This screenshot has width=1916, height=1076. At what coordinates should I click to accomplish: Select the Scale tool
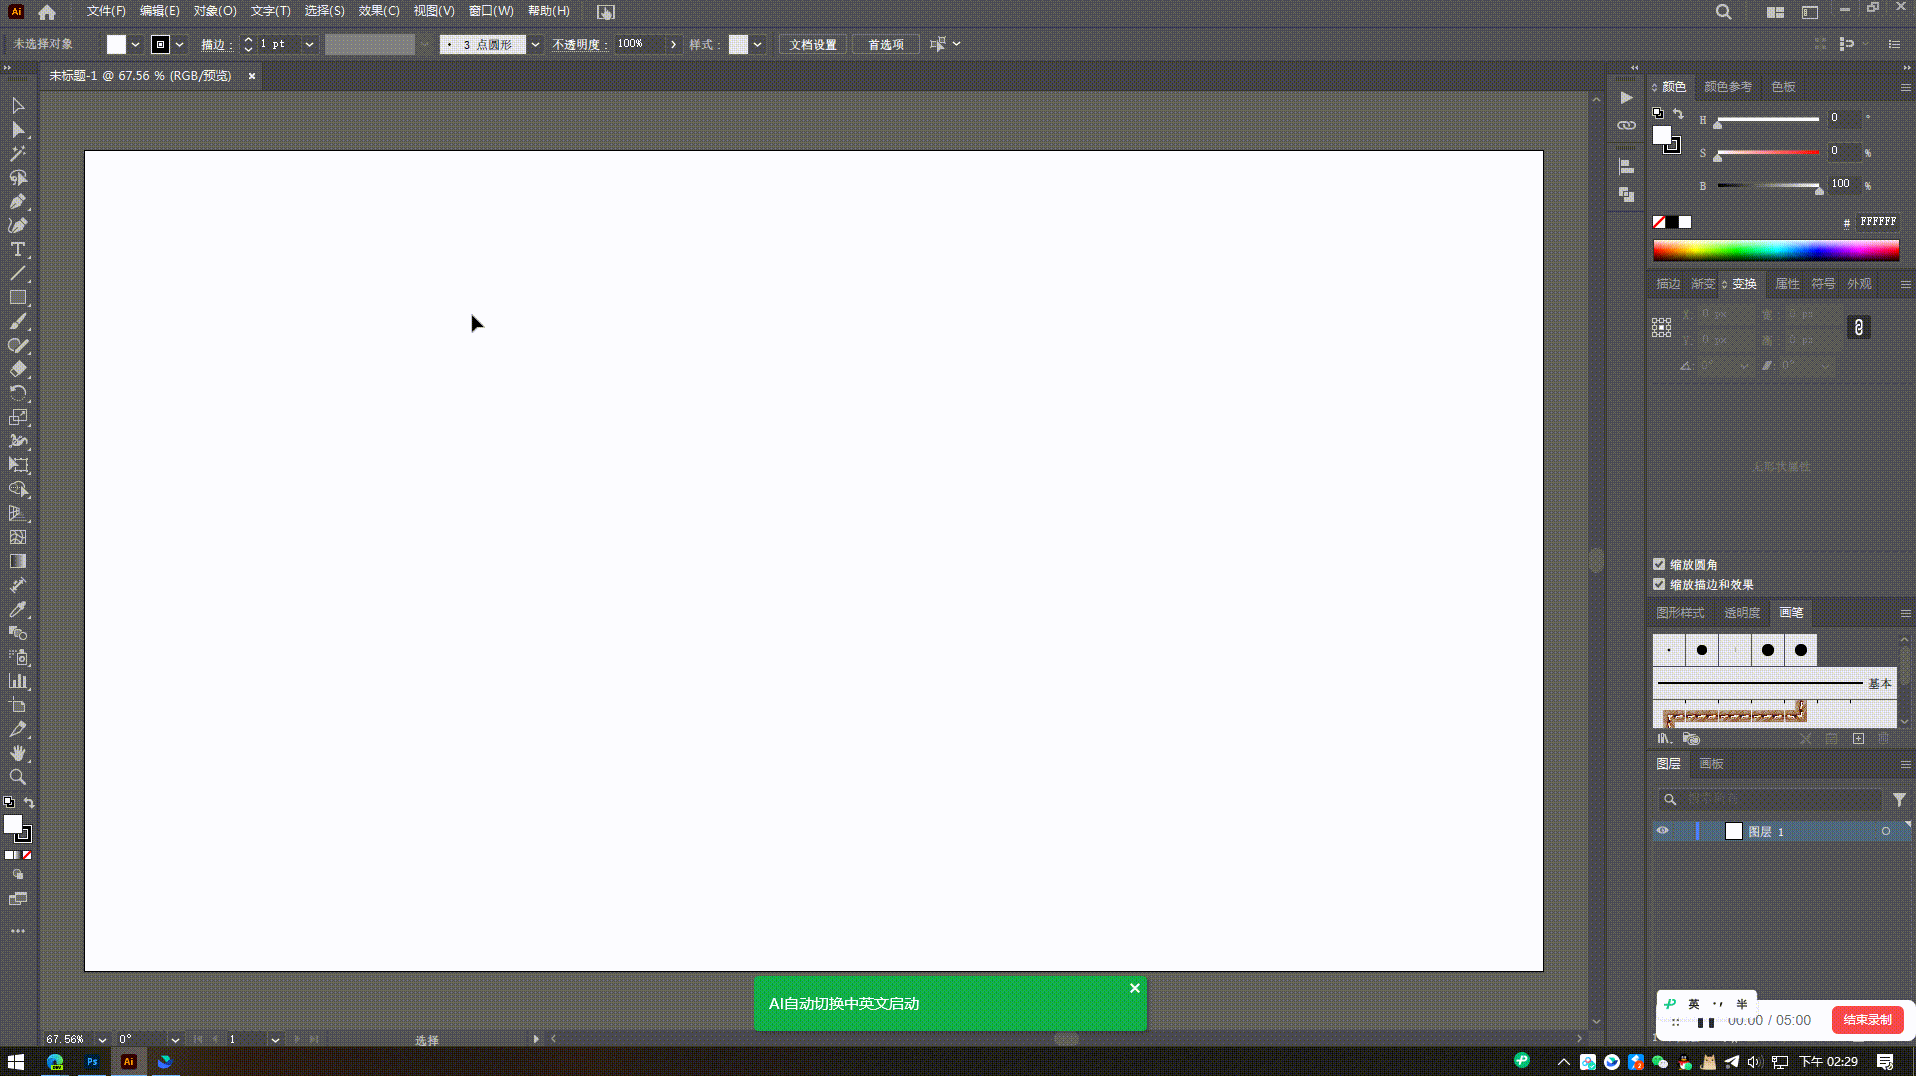[18, 417]
